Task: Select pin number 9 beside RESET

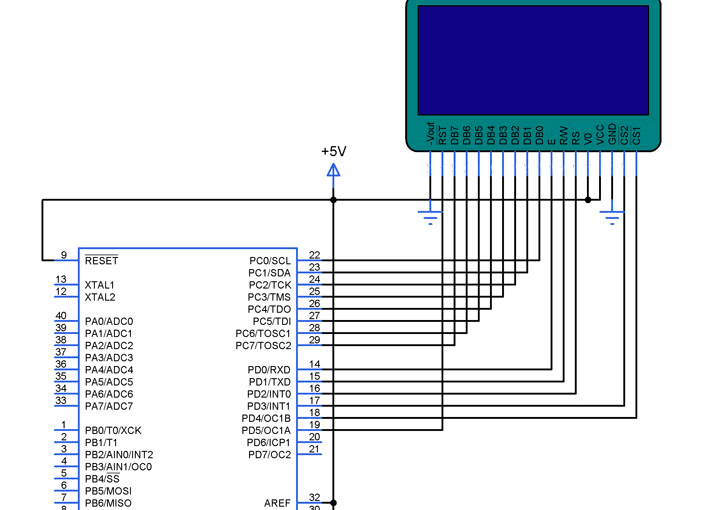Action: pos(64,255)
